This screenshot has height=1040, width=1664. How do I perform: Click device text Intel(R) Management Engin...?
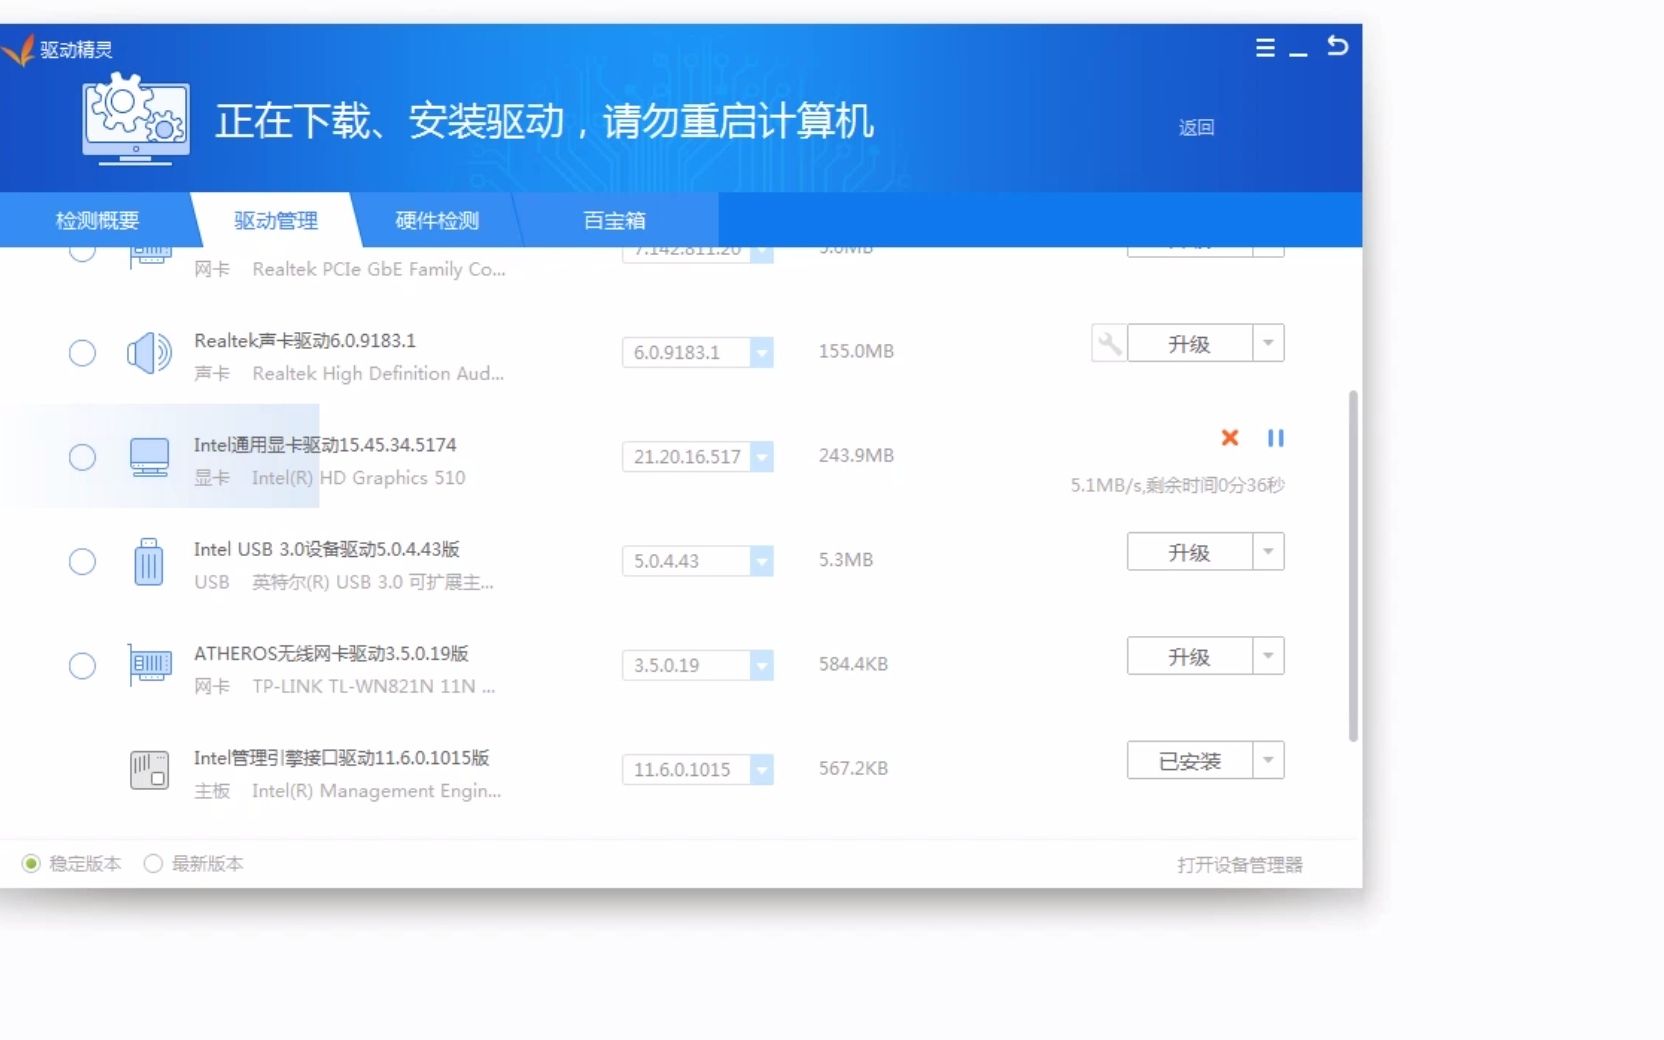point(376,790)
